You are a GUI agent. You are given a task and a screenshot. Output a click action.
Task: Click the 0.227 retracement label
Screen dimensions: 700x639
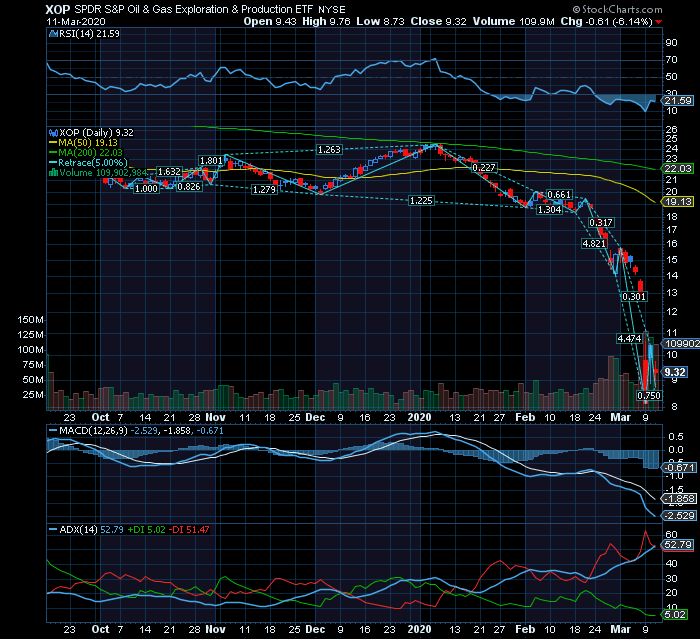(484, 167)
